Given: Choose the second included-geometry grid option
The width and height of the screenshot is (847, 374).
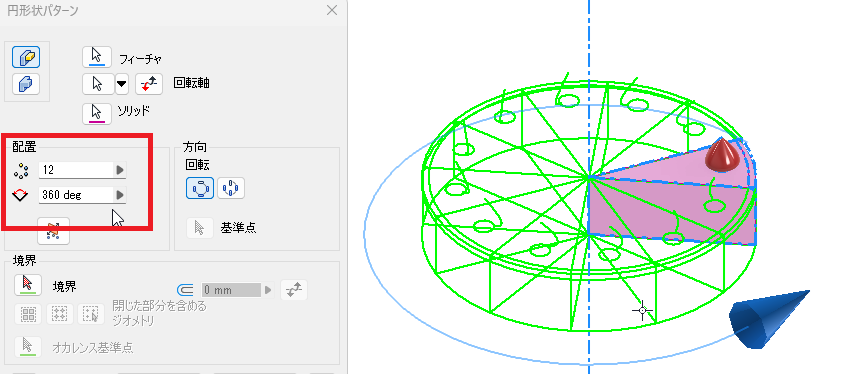Looking at the screenshot, I should coord(60,314).
